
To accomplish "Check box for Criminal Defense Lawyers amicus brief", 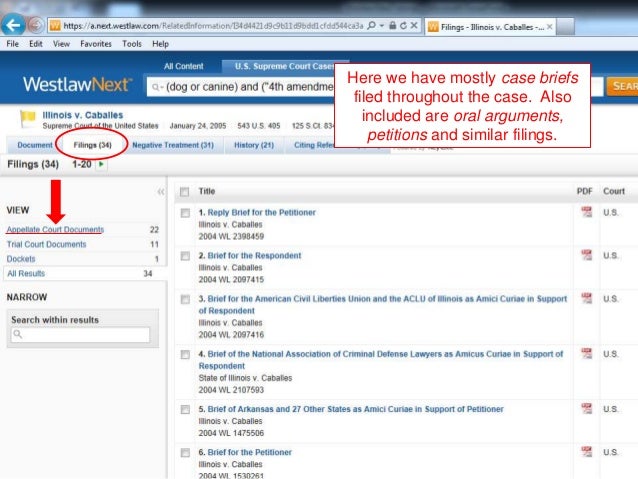I will click(x=185, y=355).
